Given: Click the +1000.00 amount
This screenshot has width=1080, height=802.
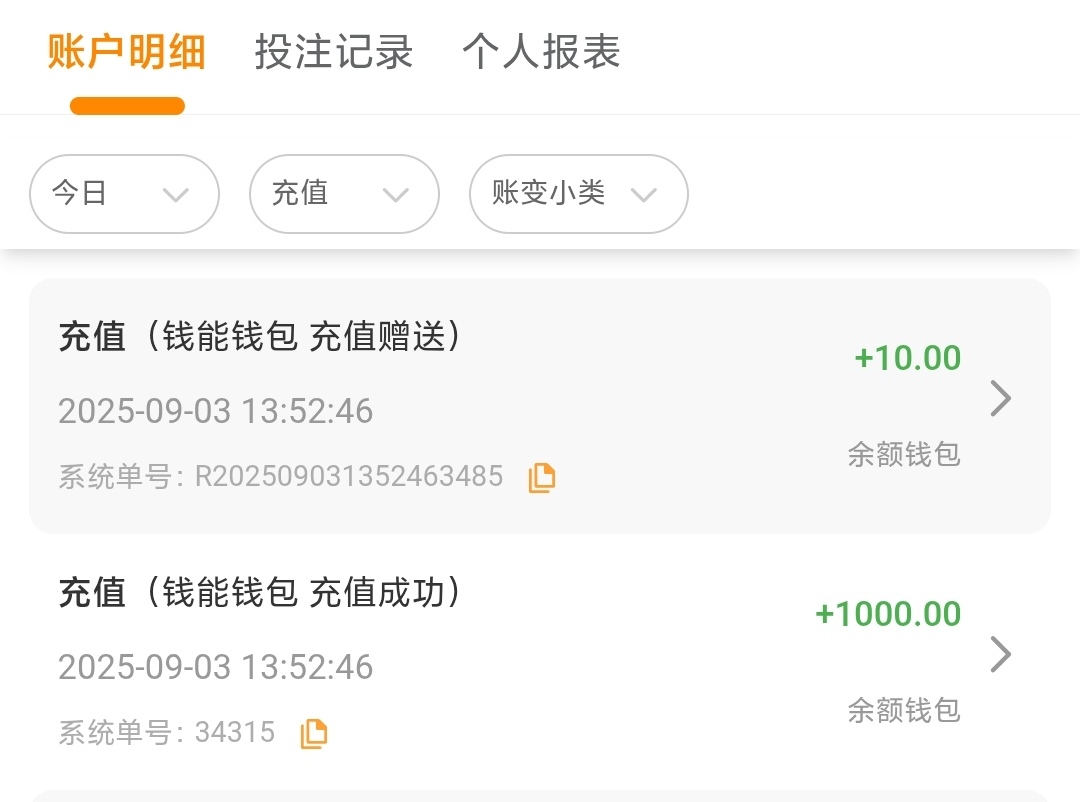Looking at the screenshot, I should [888, 614].
